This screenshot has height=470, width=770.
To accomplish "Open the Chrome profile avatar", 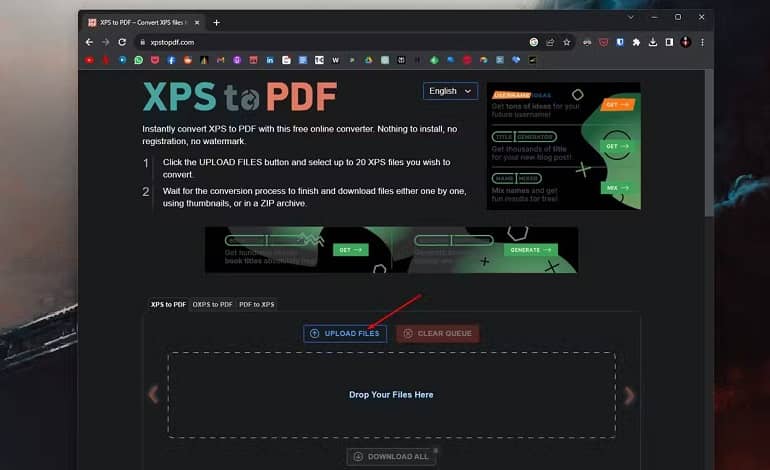I will pos(686,42).
